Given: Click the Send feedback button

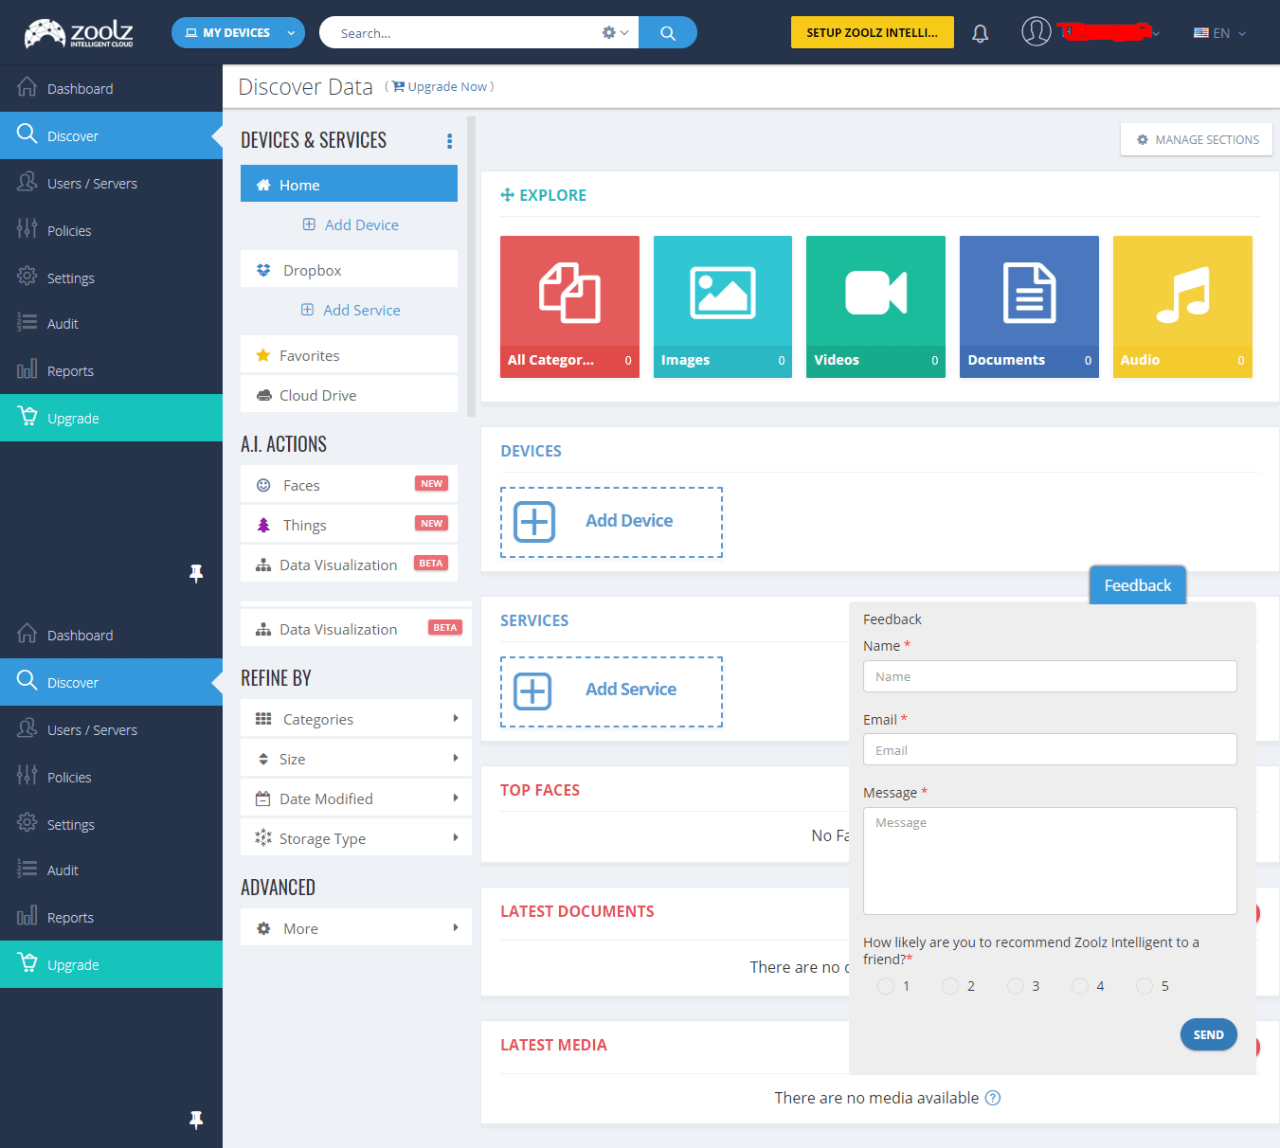Looking at the screenshot, I should click(1207, 1035).
